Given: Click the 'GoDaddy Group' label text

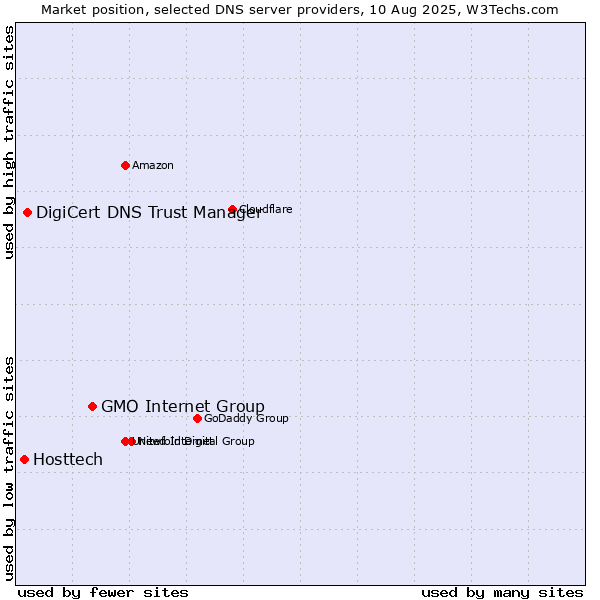Looking at the screenshot, I should click(246, 419).
